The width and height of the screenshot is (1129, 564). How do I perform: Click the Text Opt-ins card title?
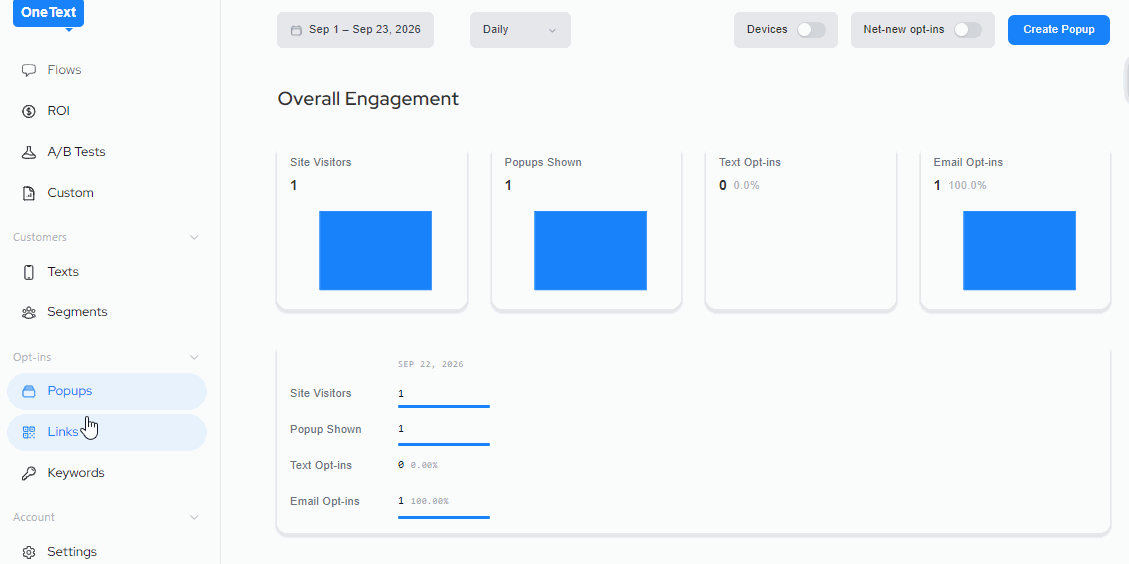pyautogui.click(x=750, y=162)
